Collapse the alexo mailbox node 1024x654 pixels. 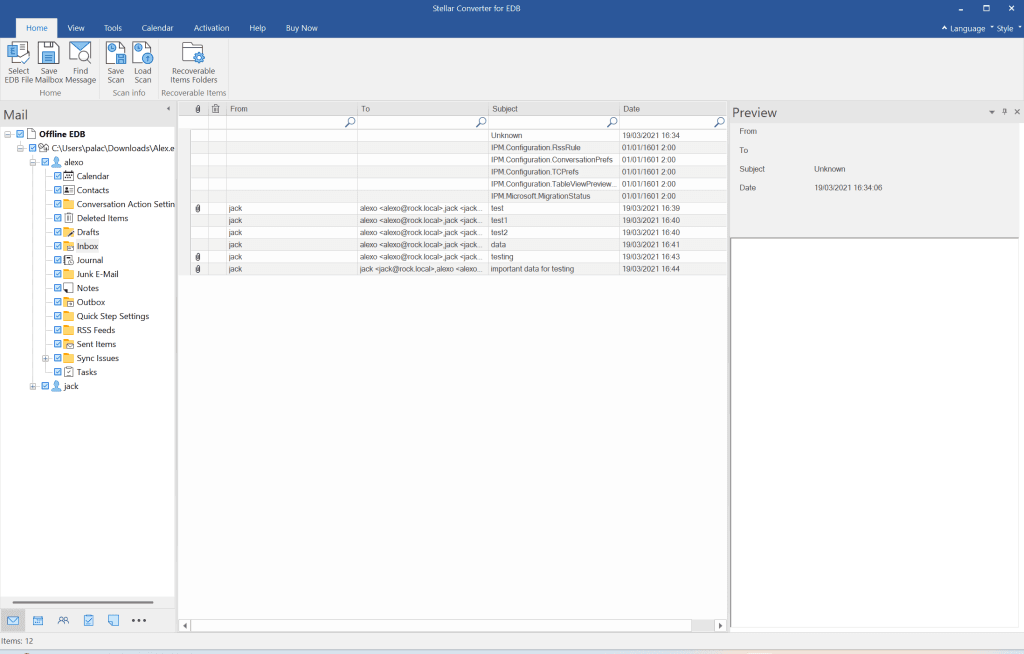coord(33,162)
